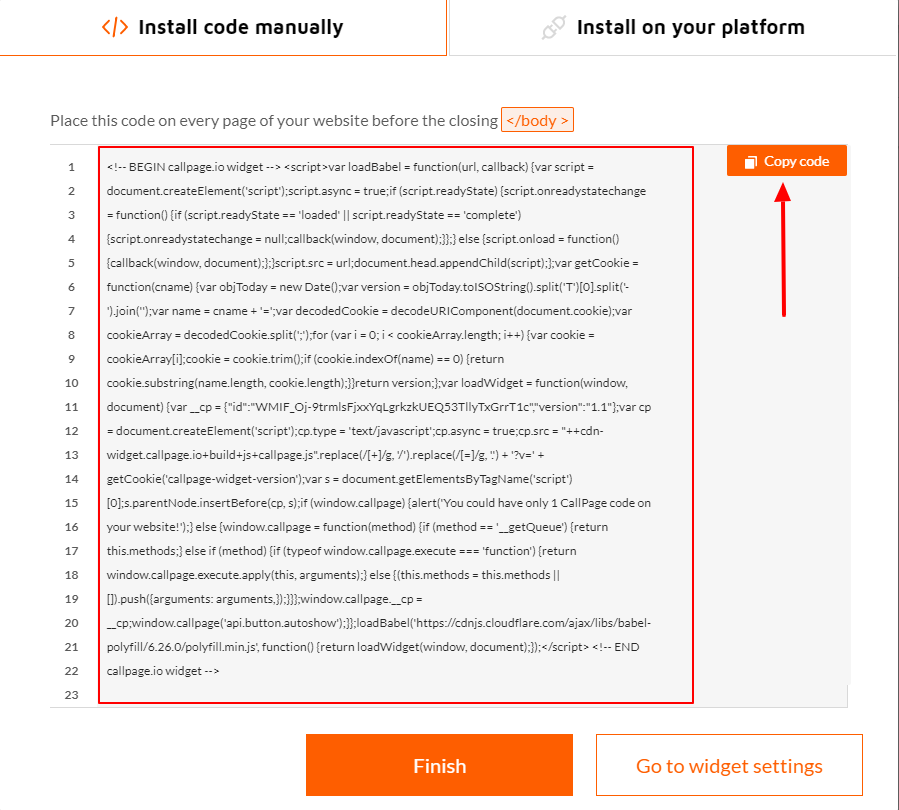
Task: Click the copy icon in Copy code button
Action: [x=751, y=162]
